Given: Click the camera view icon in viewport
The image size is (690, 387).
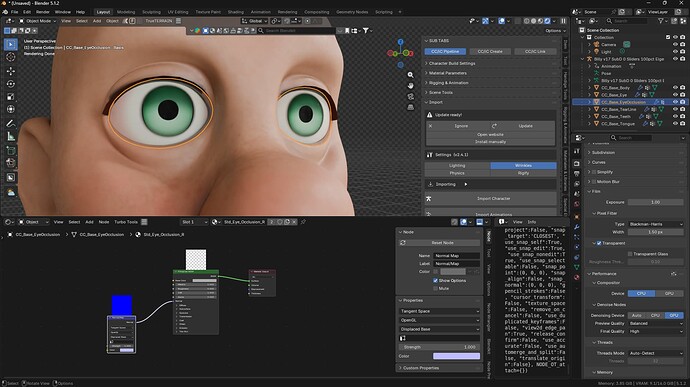Looking at the screenshot, I should pos(410,96).
